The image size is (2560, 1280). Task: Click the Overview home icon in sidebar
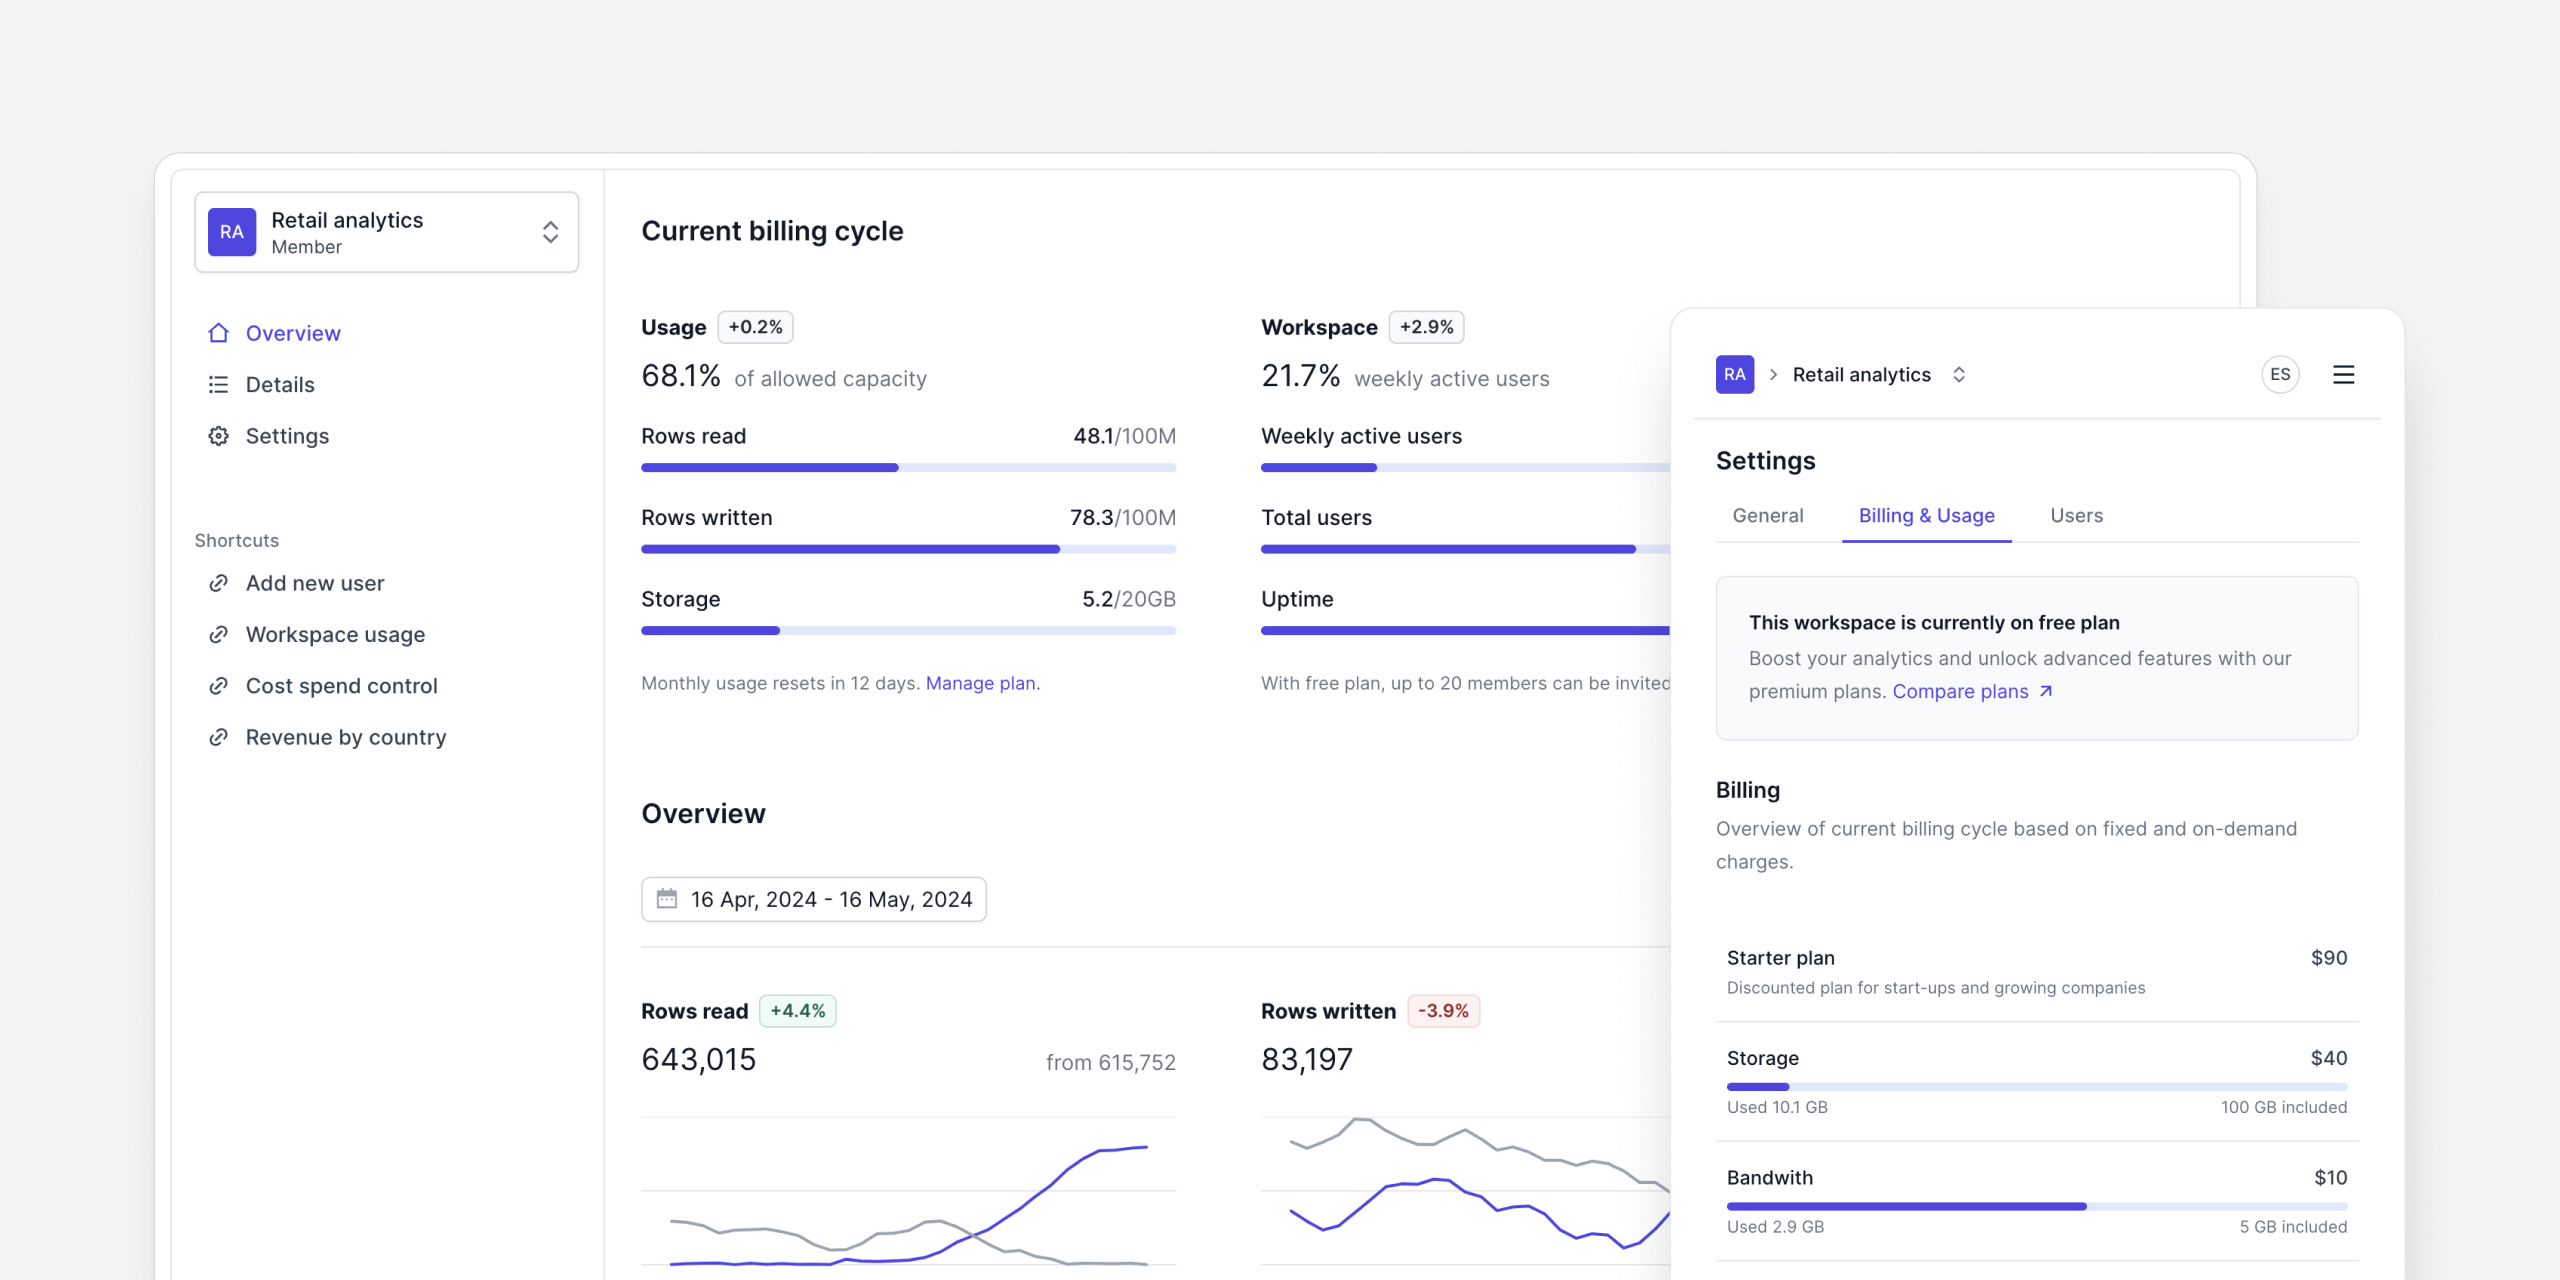pyautogui.click(x=218, y=333)
